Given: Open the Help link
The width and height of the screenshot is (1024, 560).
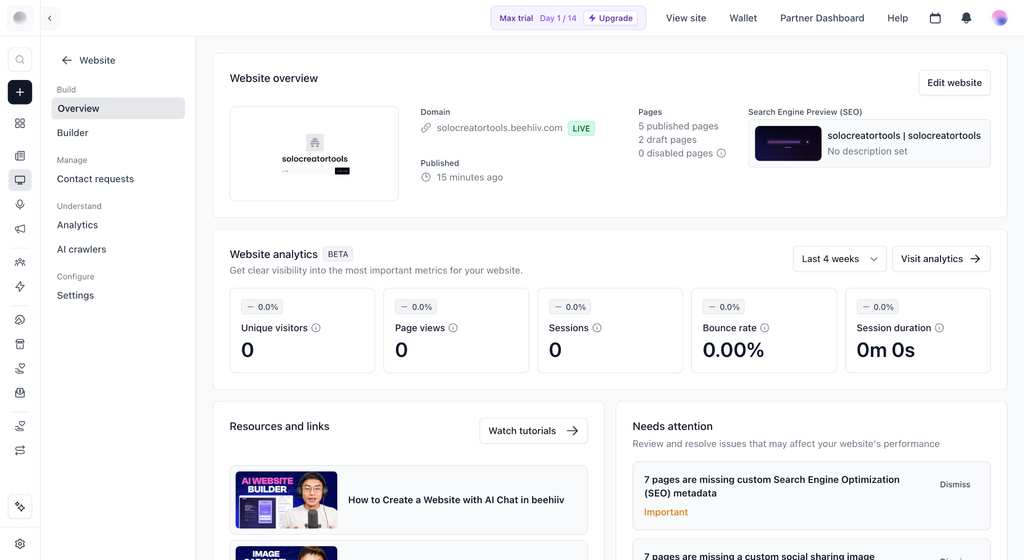Looking at the screenshot, I should pyautogui.click(x=897, y=18).
